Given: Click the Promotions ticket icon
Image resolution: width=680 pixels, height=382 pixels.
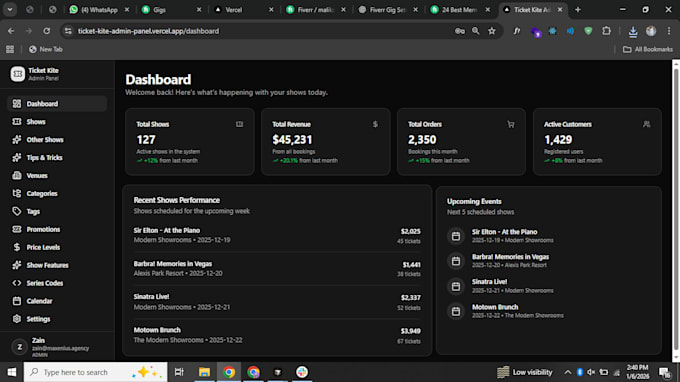Looking at the screenshot, I should [x=16, y=229].
